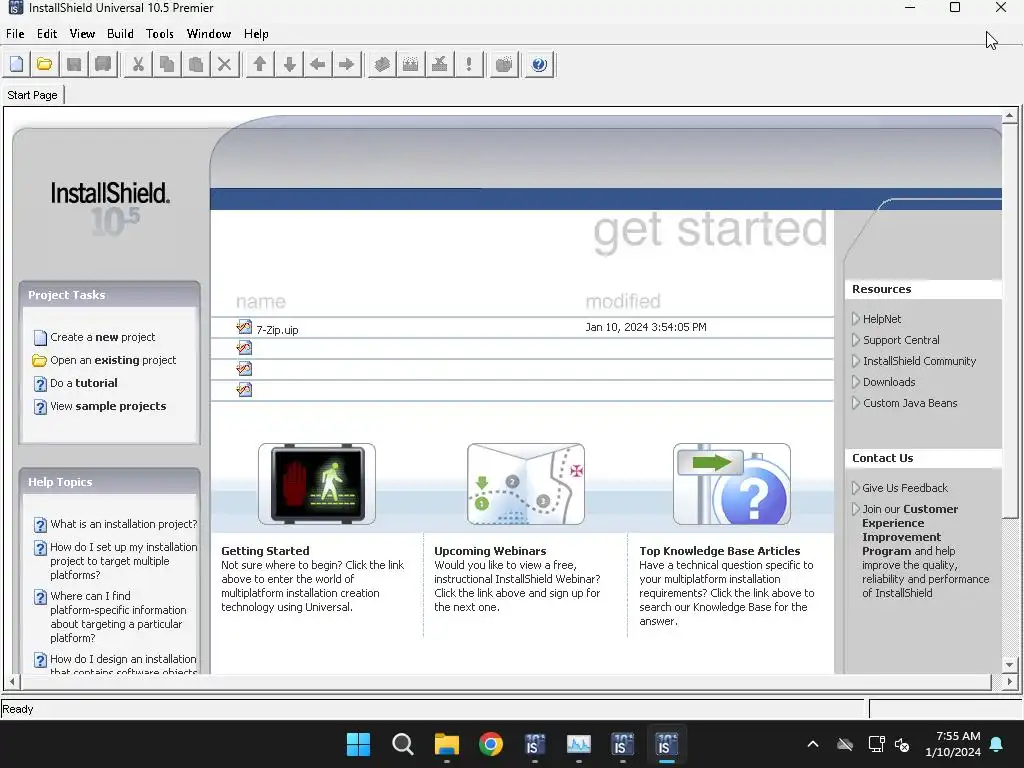Click the stacked-layers build toolbar icon

pos(382,64)
